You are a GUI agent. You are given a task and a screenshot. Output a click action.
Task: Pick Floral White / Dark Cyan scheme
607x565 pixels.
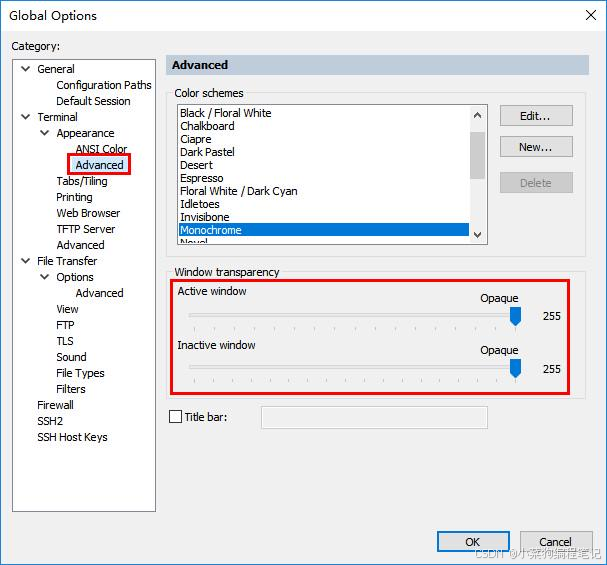(324, 191)
